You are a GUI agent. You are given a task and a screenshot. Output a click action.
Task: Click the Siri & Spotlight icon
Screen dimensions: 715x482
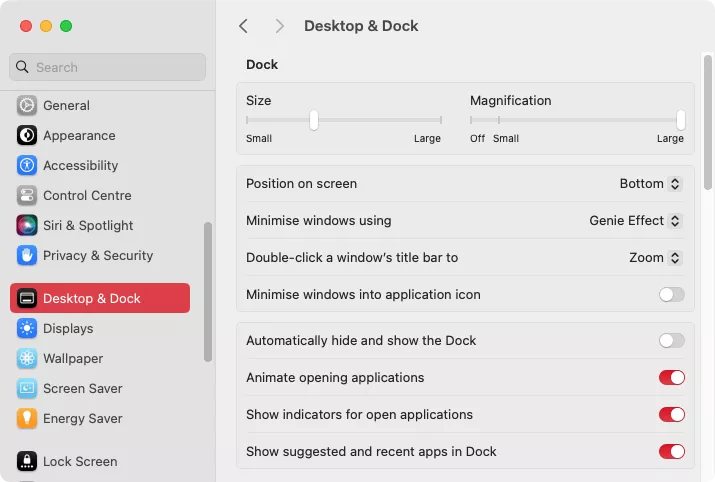tap(27, 225)
